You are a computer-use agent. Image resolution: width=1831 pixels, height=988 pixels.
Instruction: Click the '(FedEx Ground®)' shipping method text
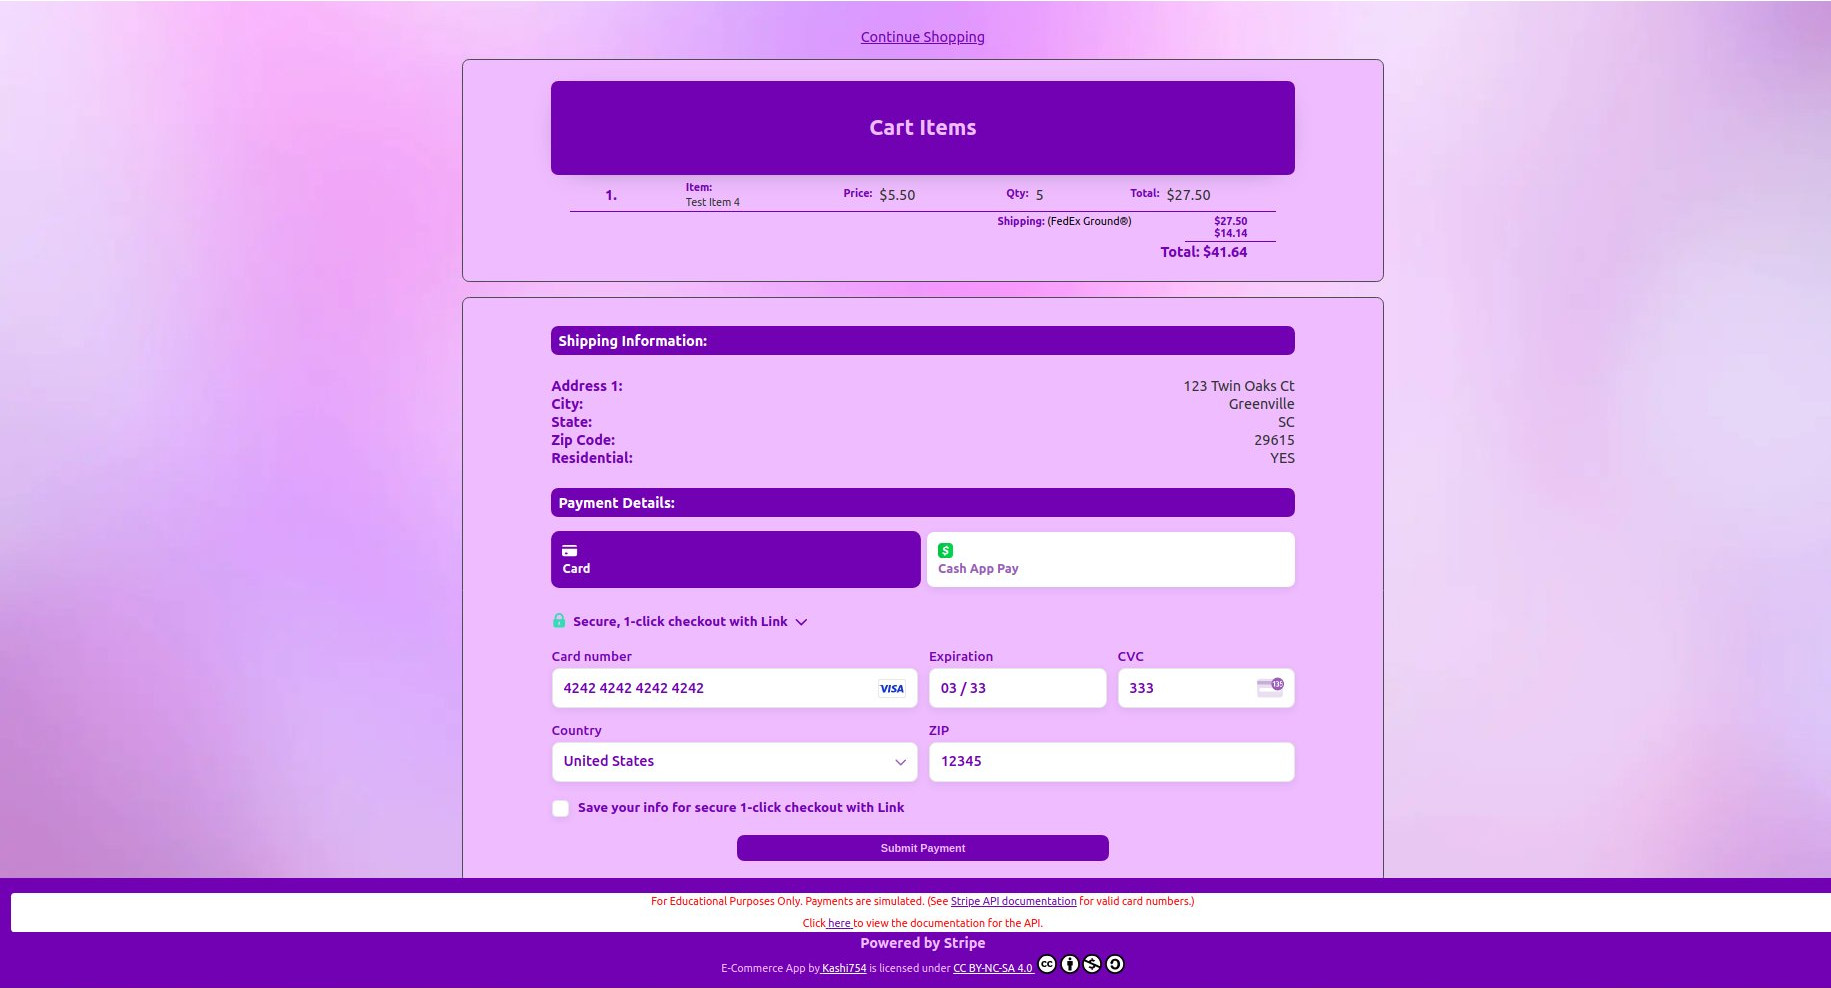(1089, 221)
